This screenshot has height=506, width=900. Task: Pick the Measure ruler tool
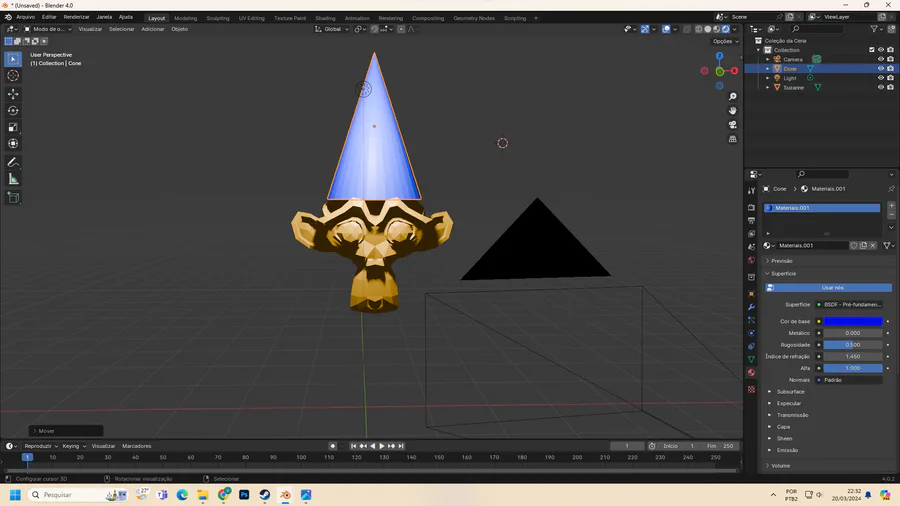click(x=13, y=180)
